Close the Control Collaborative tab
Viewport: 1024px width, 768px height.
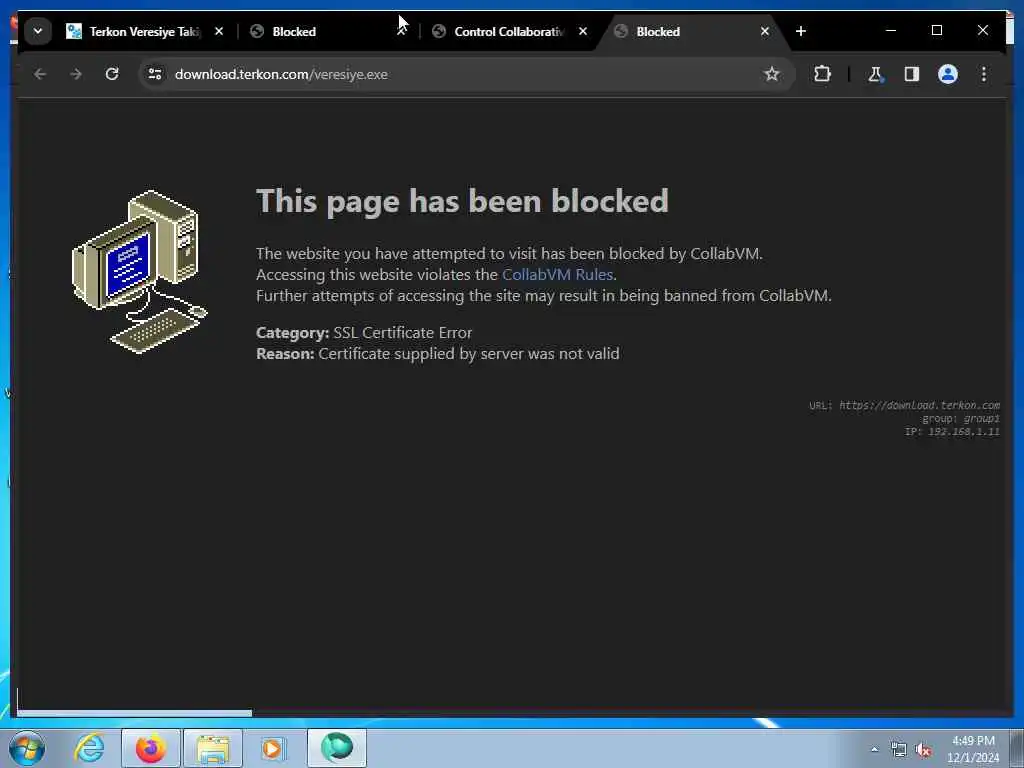tap(583, 31)
